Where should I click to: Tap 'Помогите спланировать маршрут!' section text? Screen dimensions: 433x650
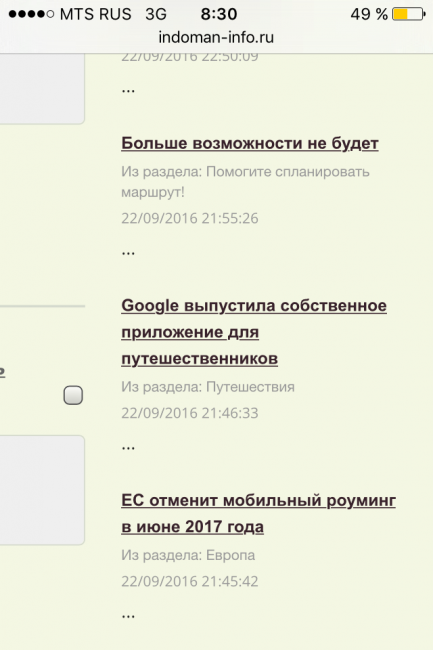tap(245, 182)
